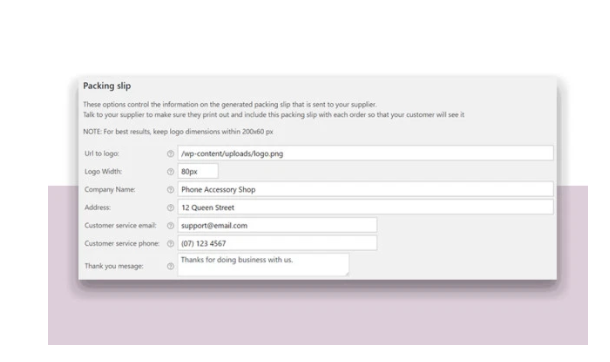Select the Customer service email field

click(x=277, y=225)
